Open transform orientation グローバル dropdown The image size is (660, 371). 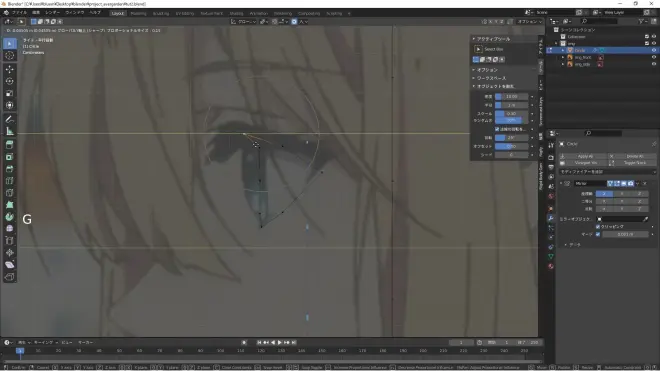pyautogui.click(x=244, y=21)
